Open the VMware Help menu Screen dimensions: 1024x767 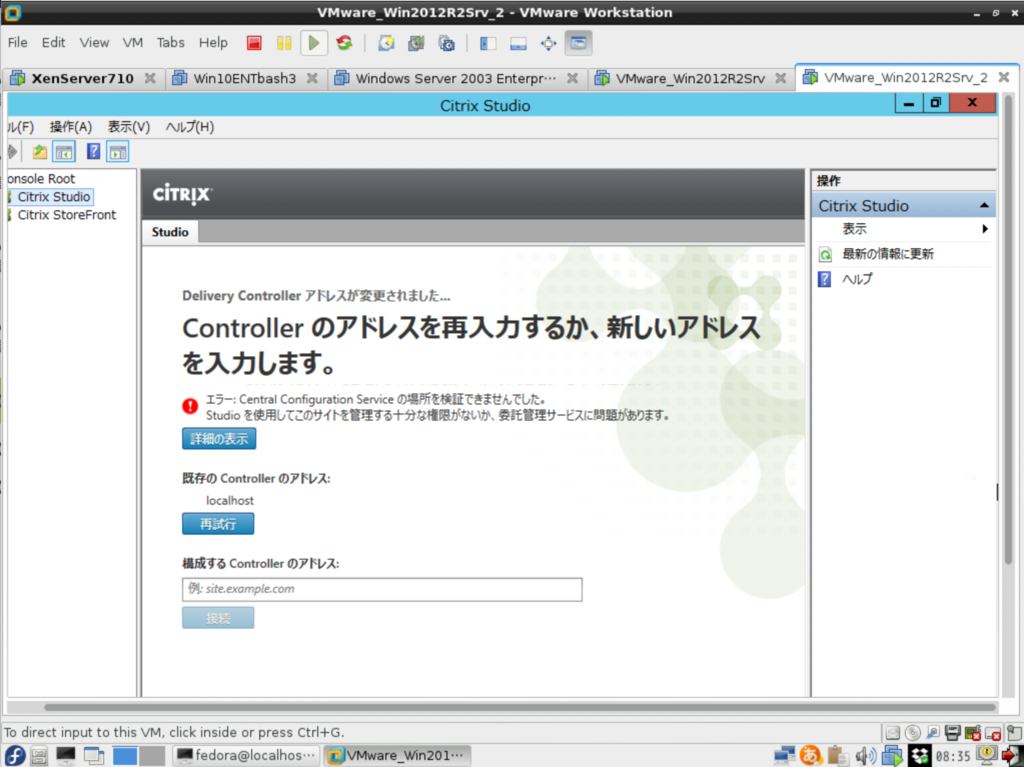pos(213,42)
